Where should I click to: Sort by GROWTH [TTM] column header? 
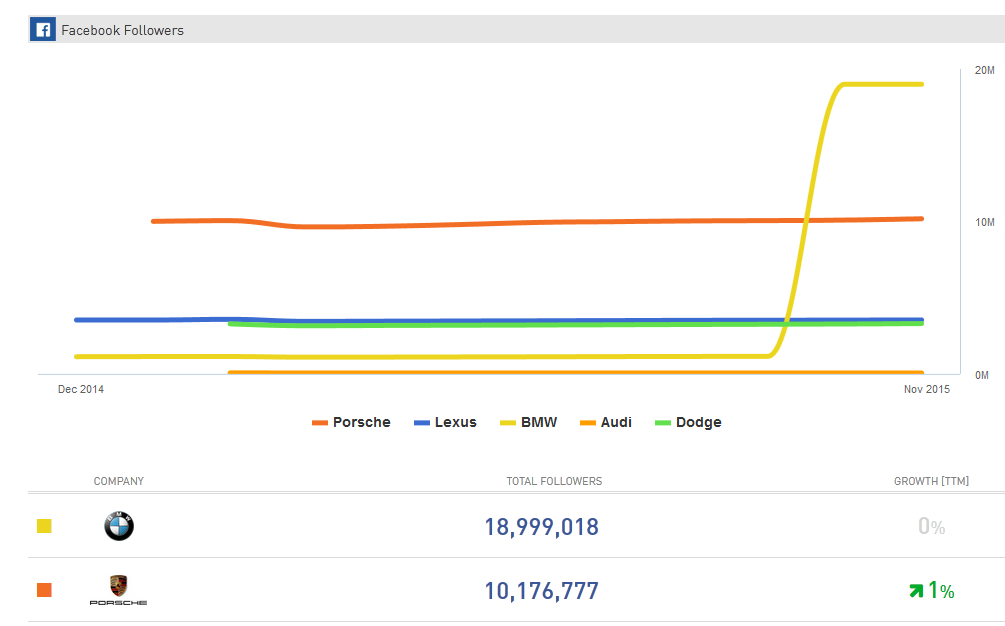[931, 481]
